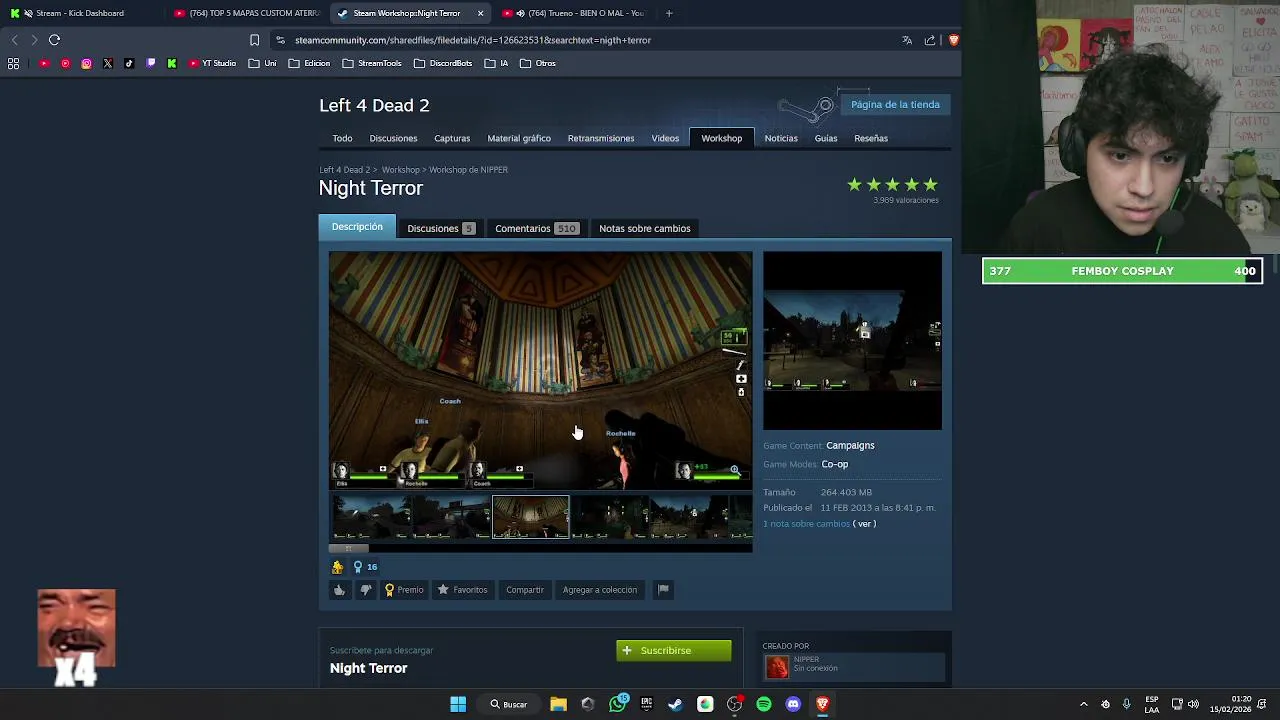The width and height of the screenshot is (1280, 720).
Task: Switch to Notas sobre cambios tab
Action: (645, 228)
